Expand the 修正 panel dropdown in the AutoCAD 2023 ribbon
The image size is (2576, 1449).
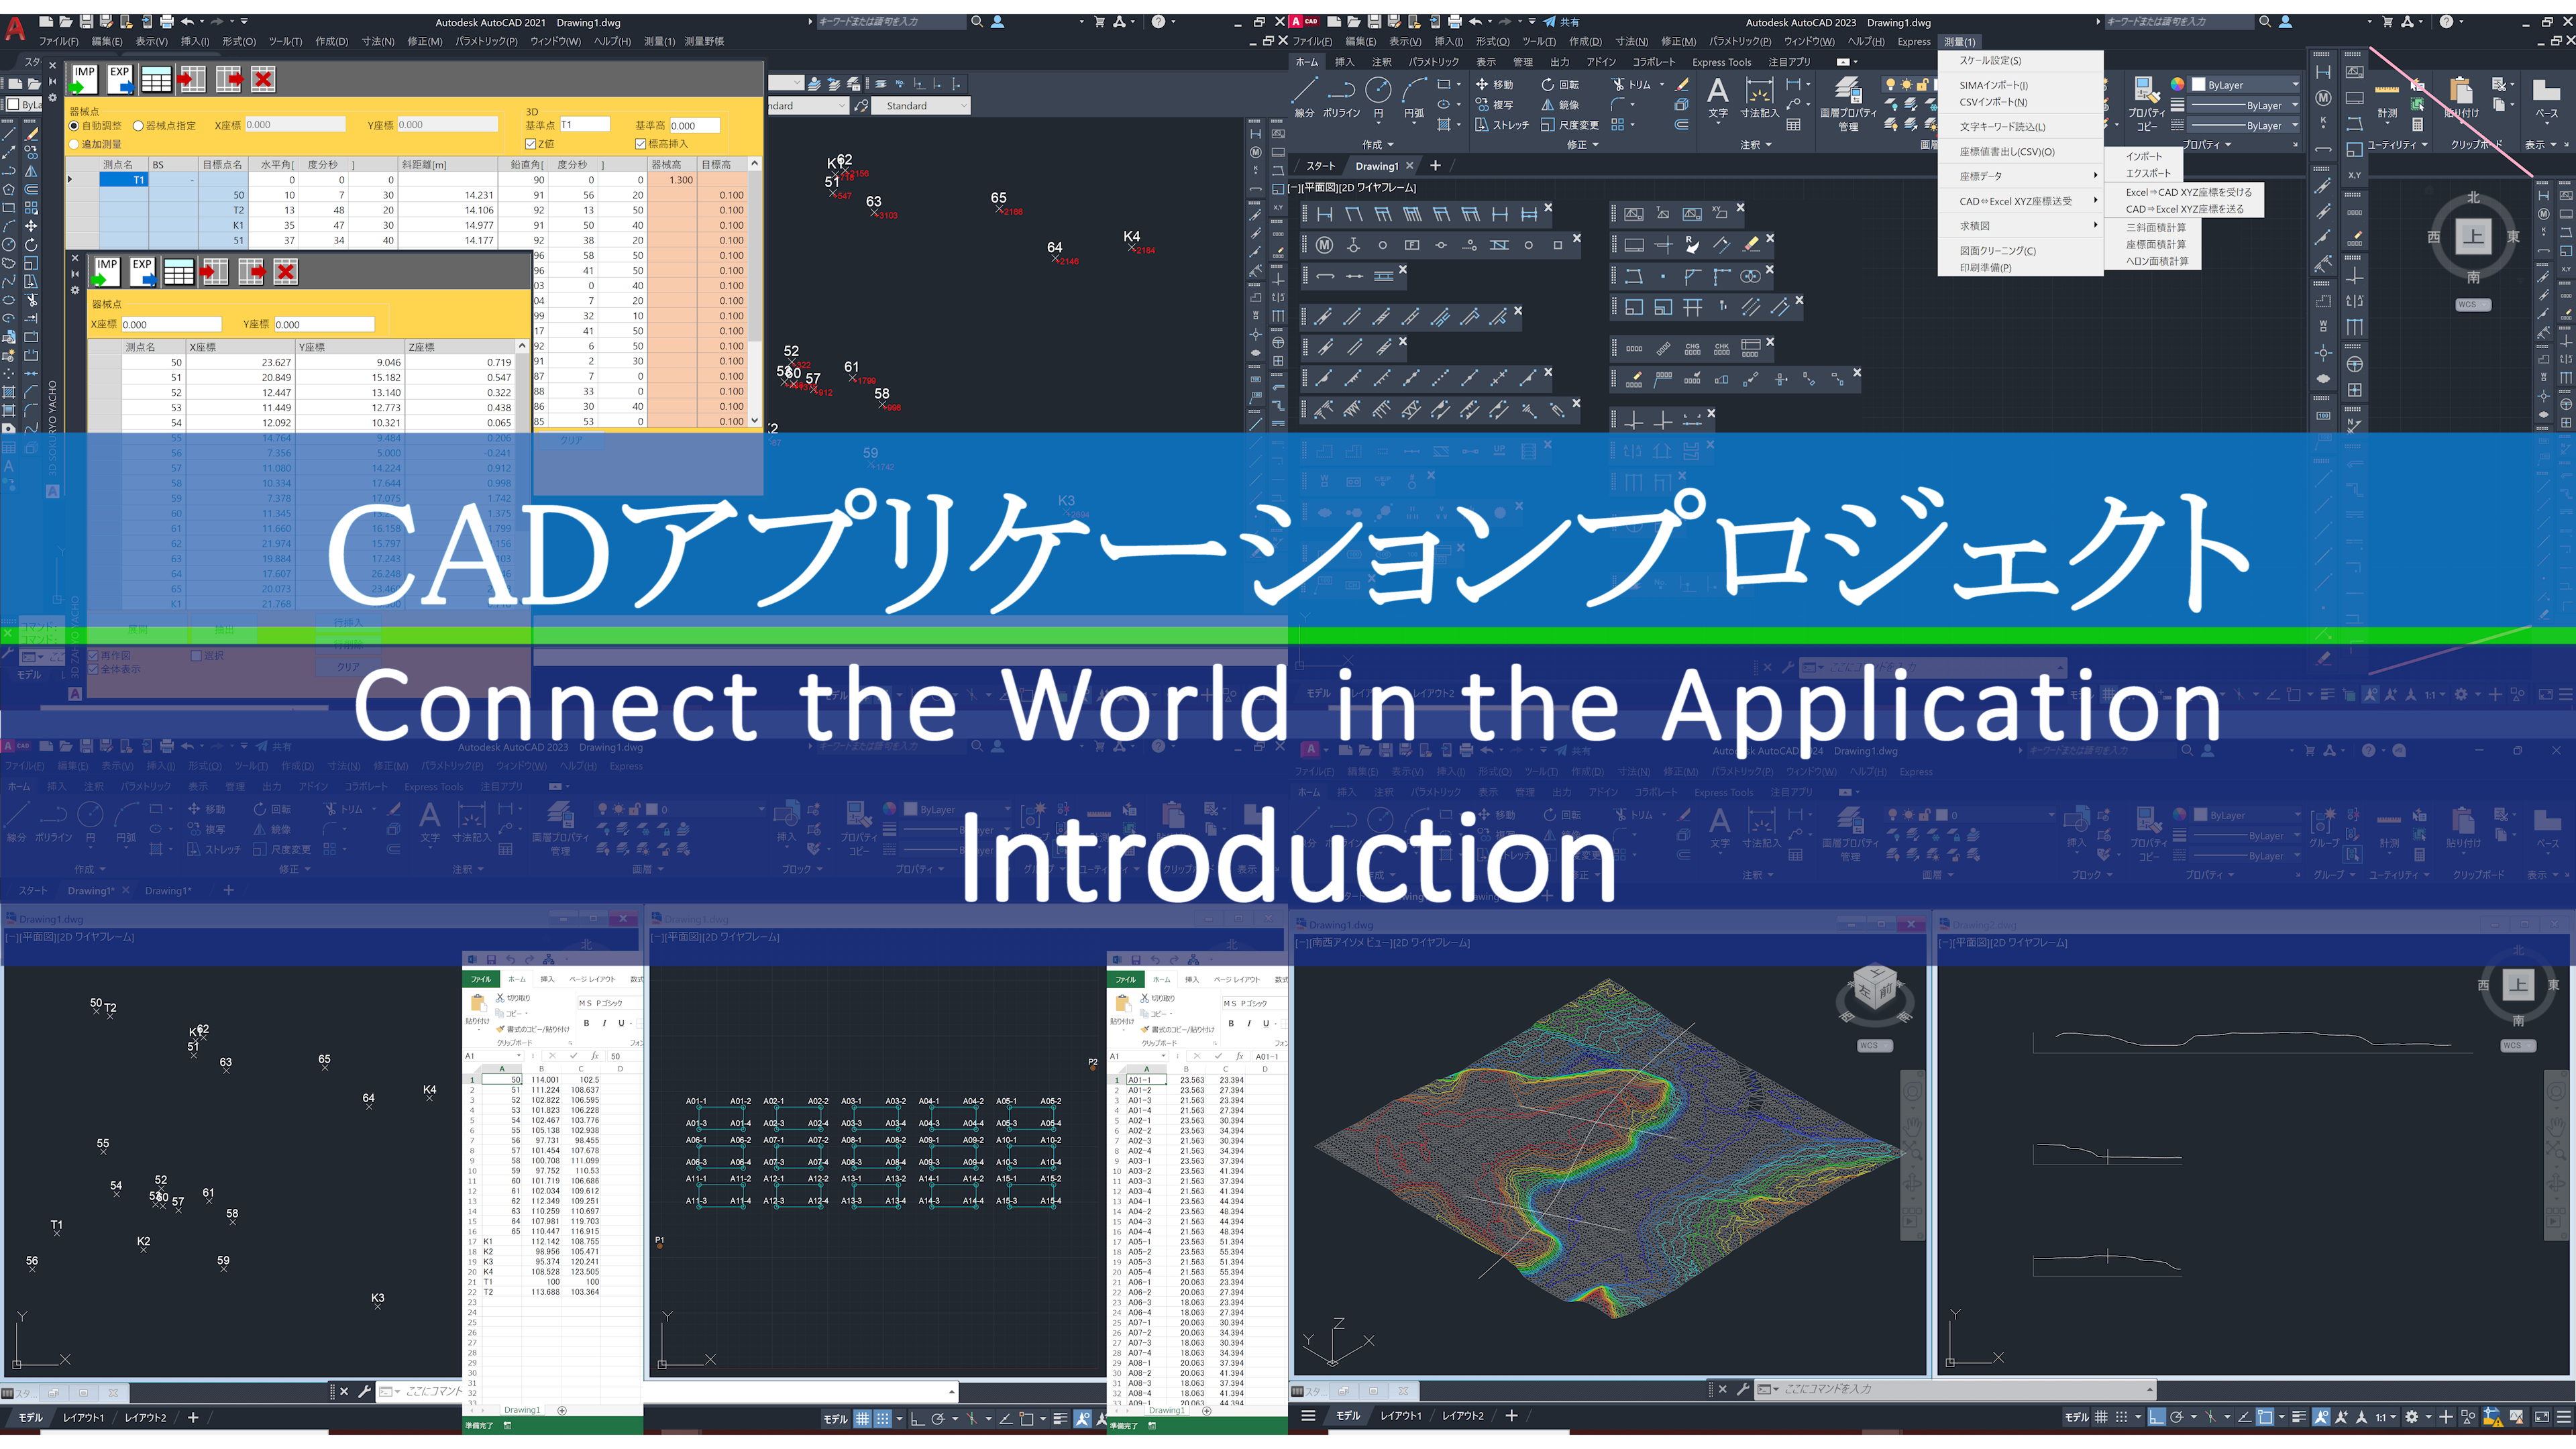coord(1583,144)
